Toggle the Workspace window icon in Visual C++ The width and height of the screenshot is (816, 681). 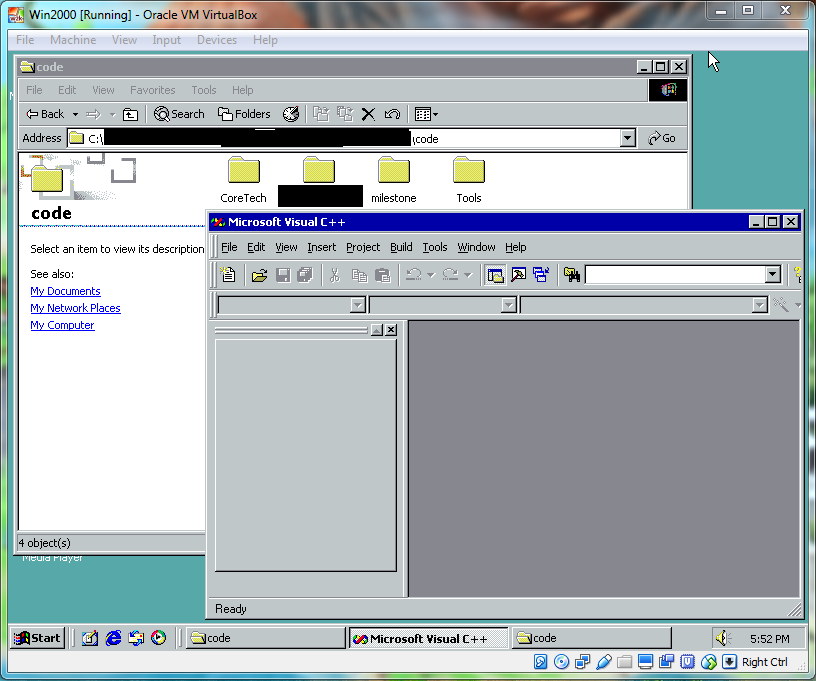coord(495,275)
